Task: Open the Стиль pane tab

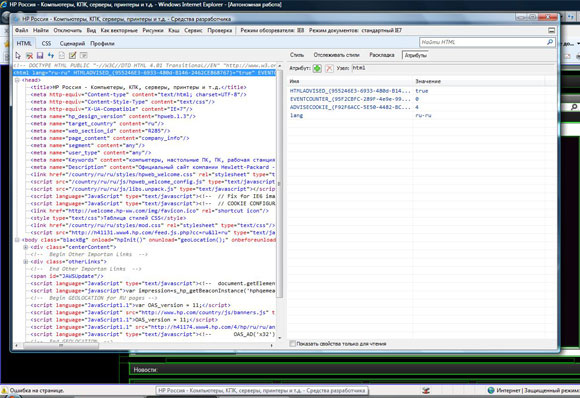Action: tap(297, 55)
